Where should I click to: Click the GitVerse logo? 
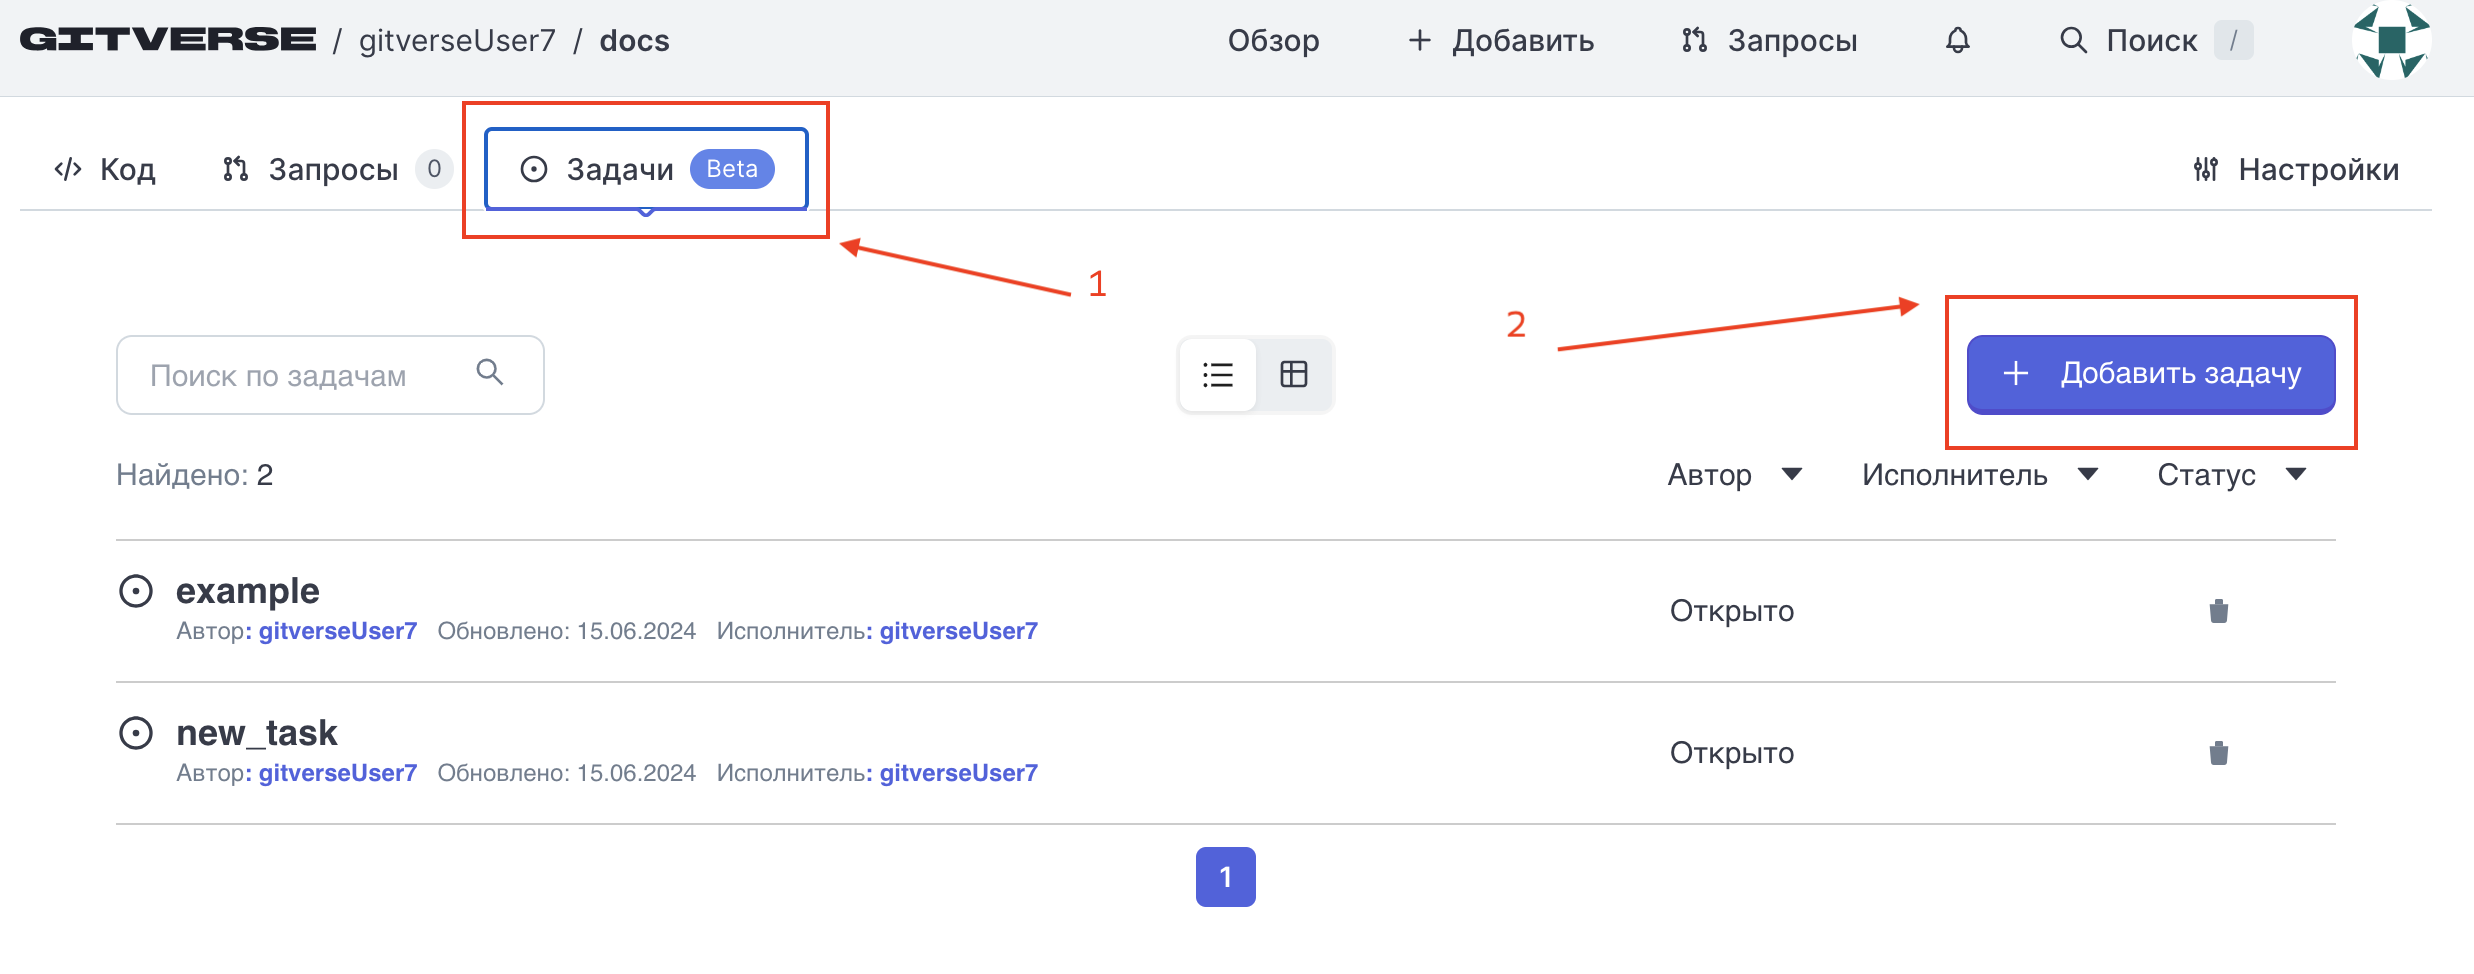[168, 40]
